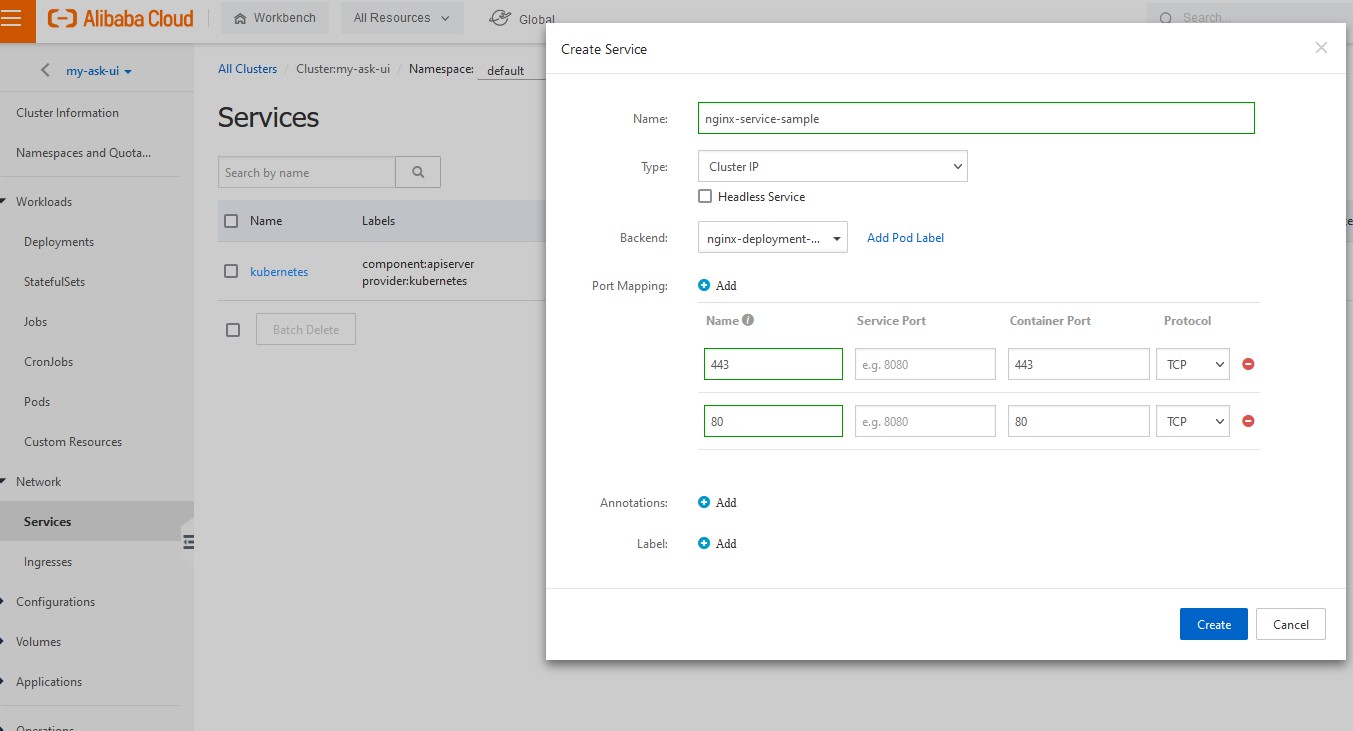1353x731 pixels.
Task: Open the Backend nginx-deployment dropdown
Action: 772,238
